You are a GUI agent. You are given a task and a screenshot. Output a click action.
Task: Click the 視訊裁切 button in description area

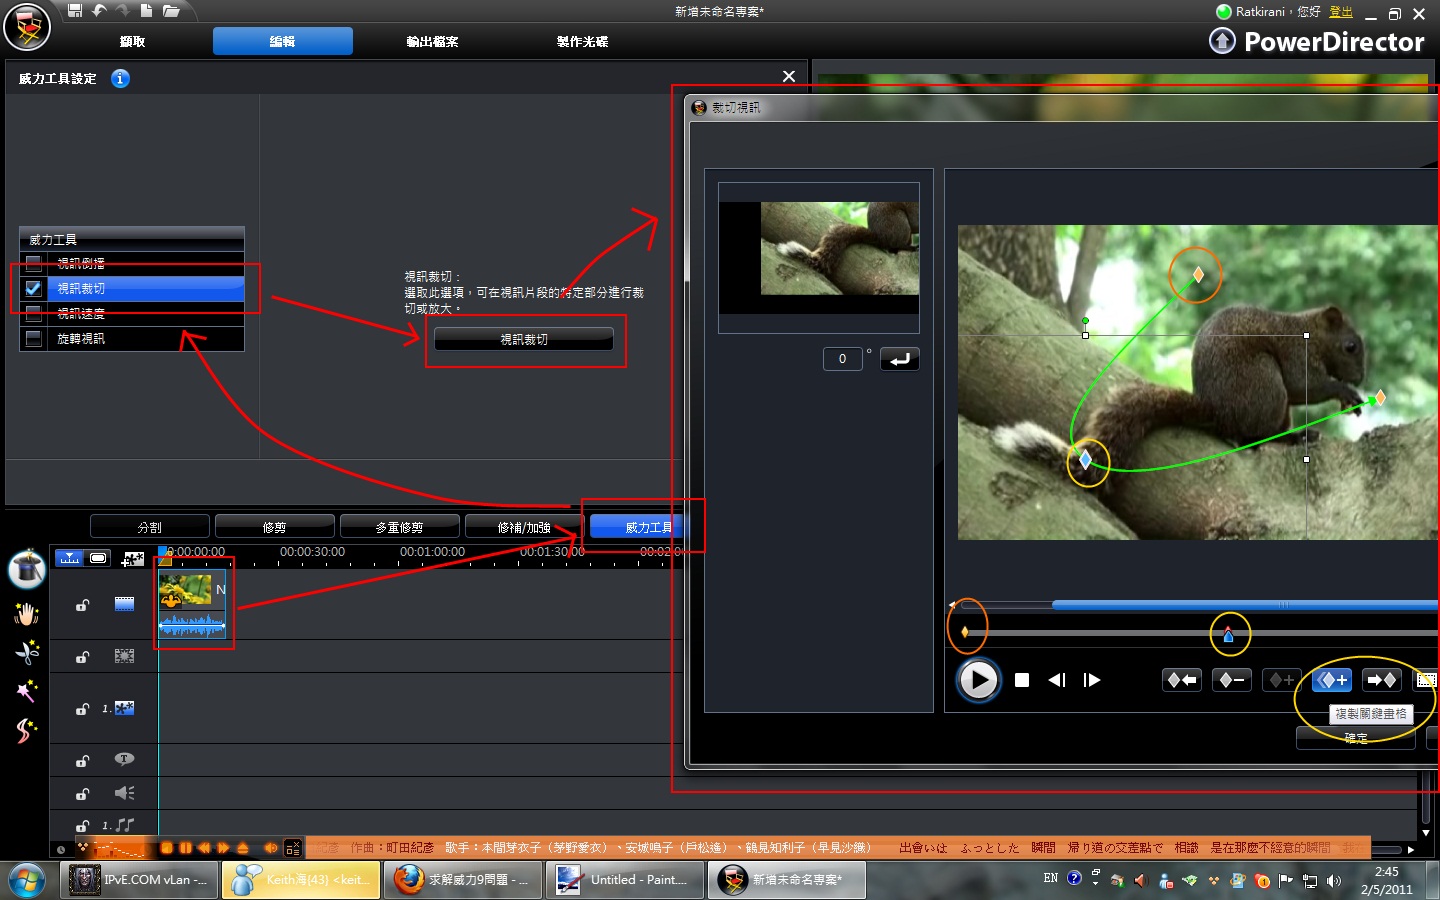[x=524, y=339]
